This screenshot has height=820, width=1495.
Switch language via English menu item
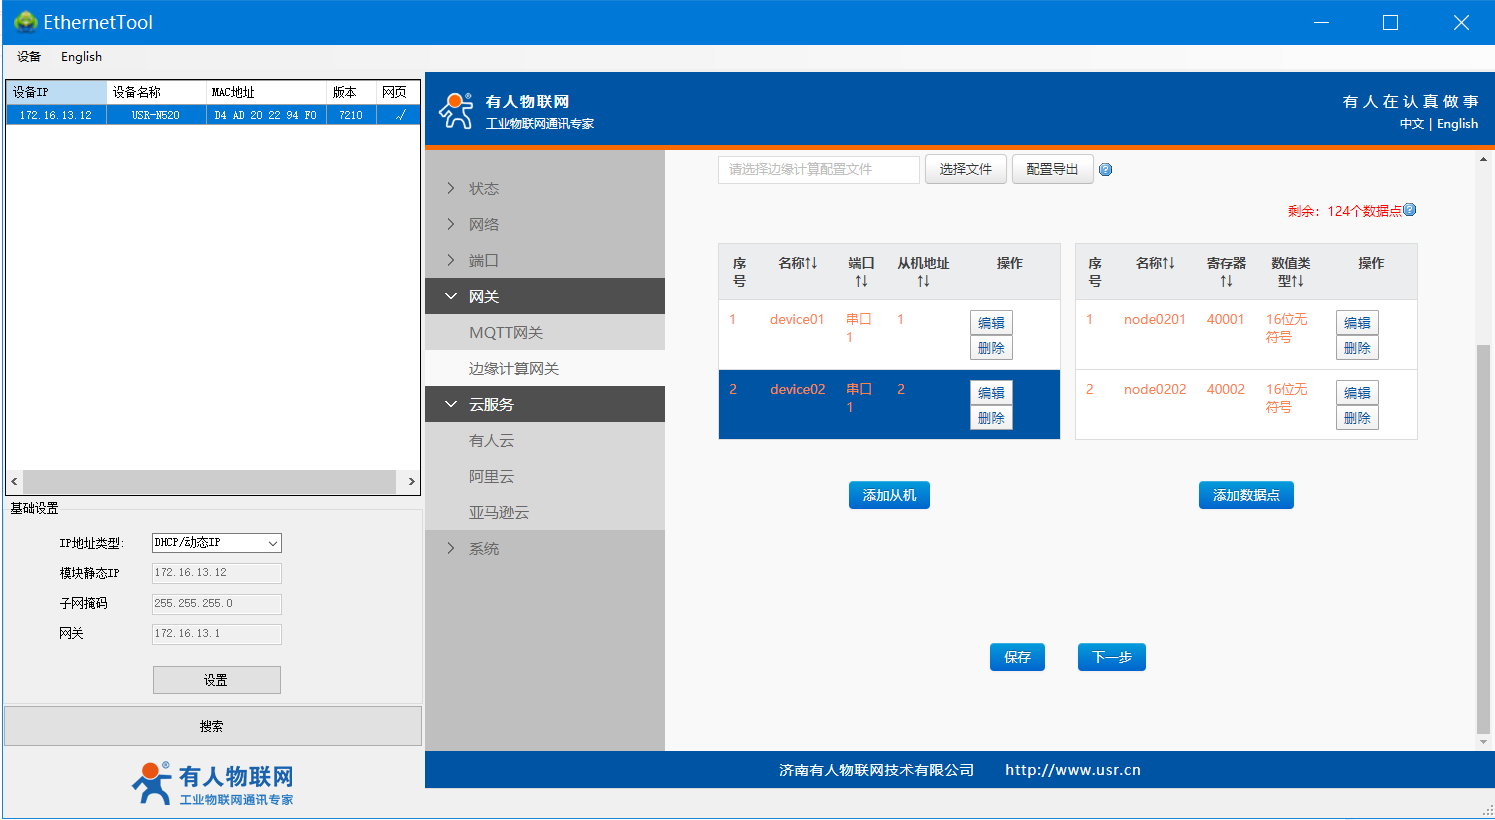click(81, 57)
